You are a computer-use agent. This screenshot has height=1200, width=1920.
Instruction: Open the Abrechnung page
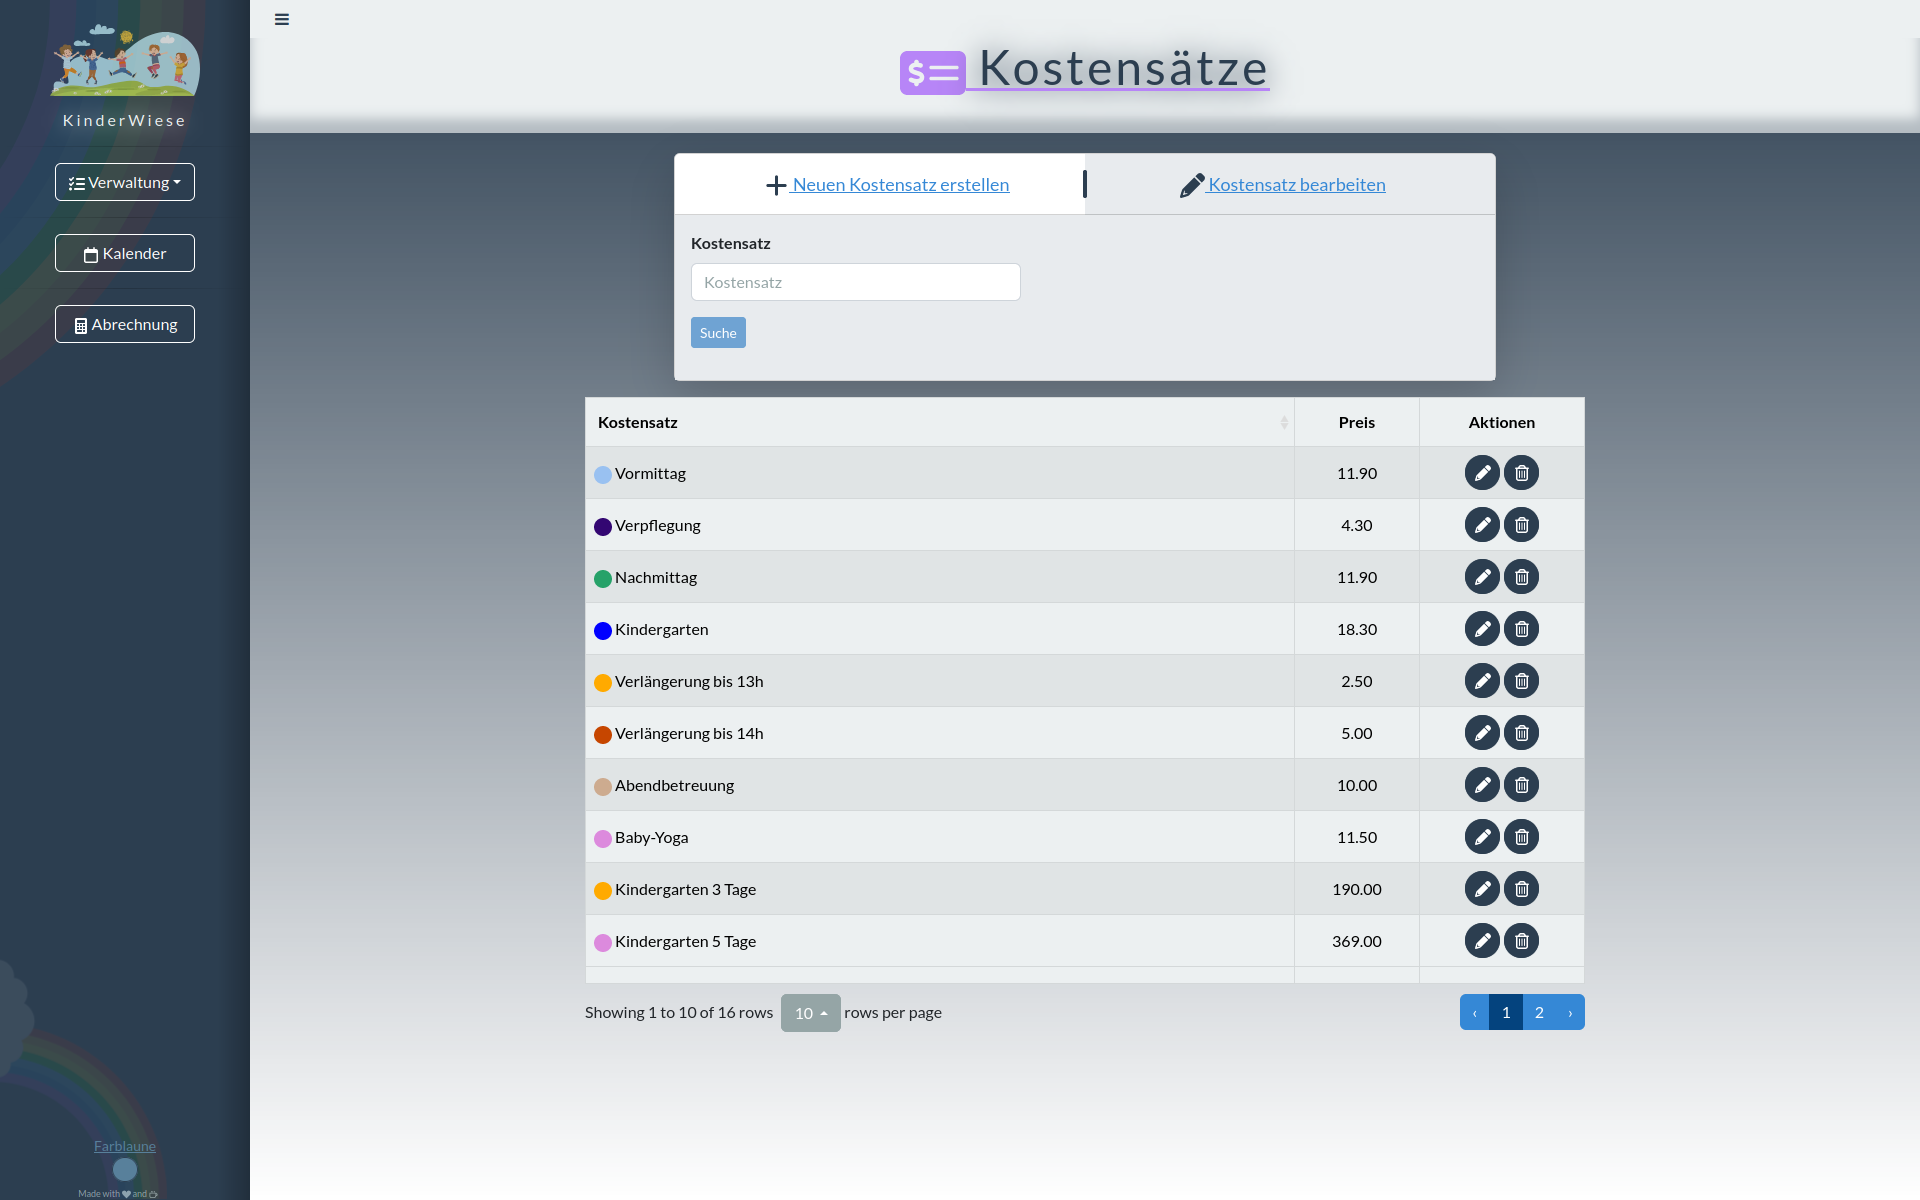point(125,324)
